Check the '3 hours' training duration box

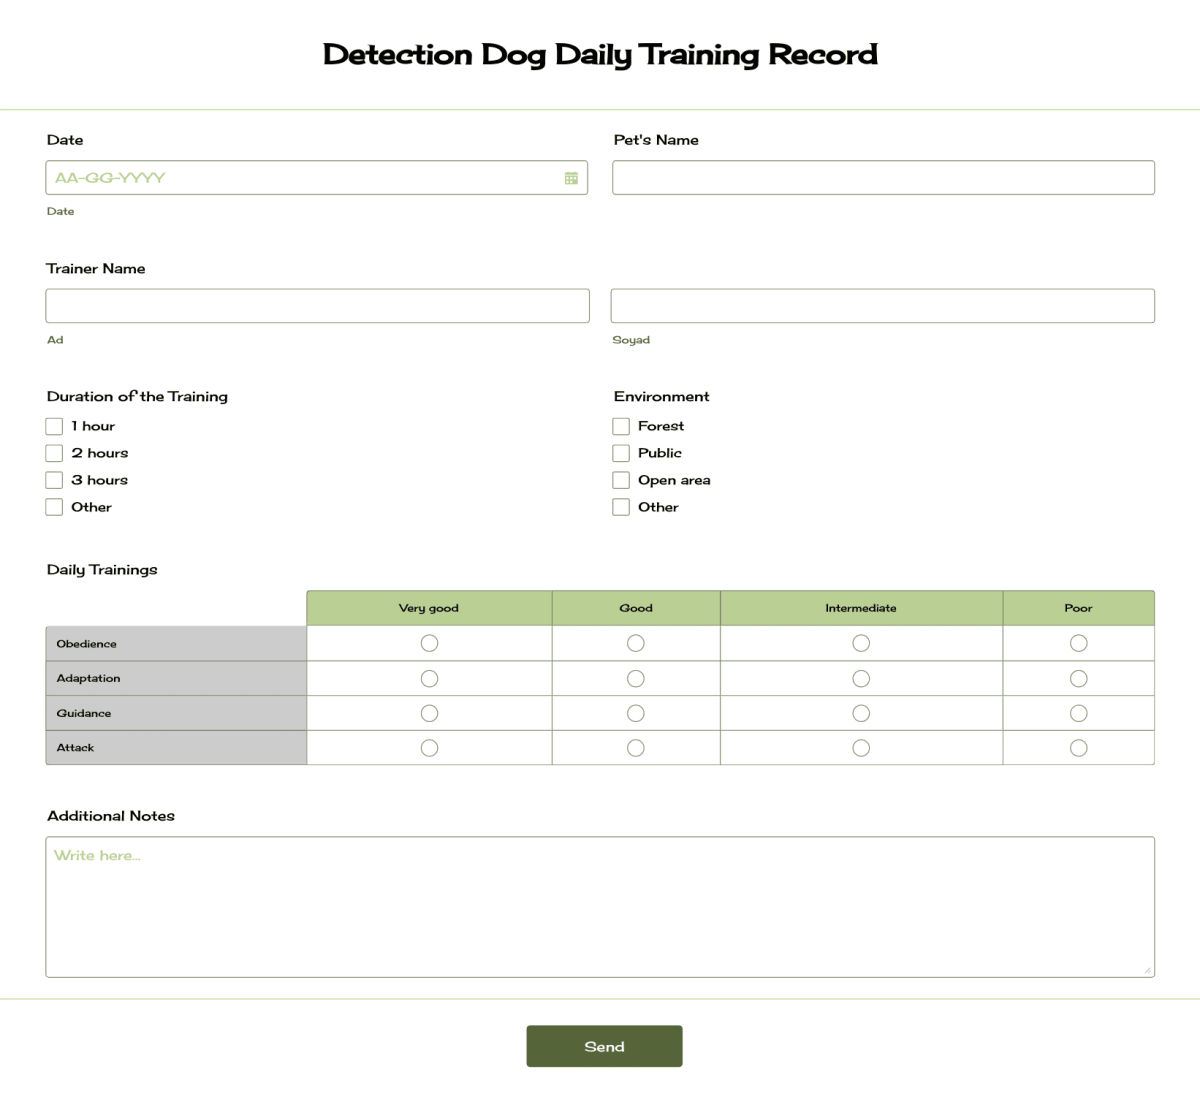(x=54, y=479)
